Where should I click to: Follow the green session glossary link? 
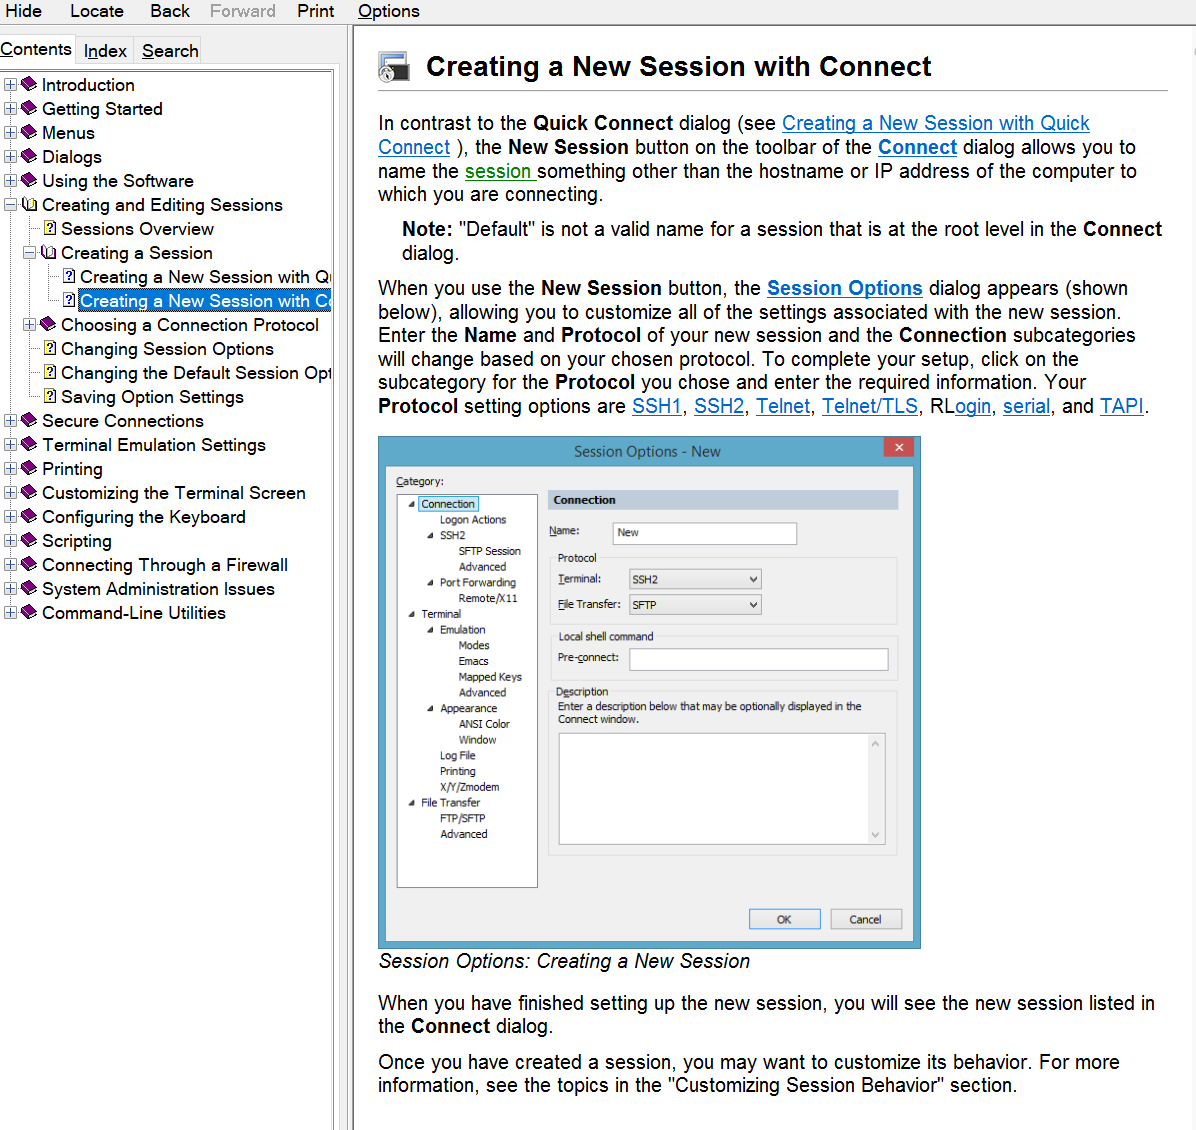point(498,171)
